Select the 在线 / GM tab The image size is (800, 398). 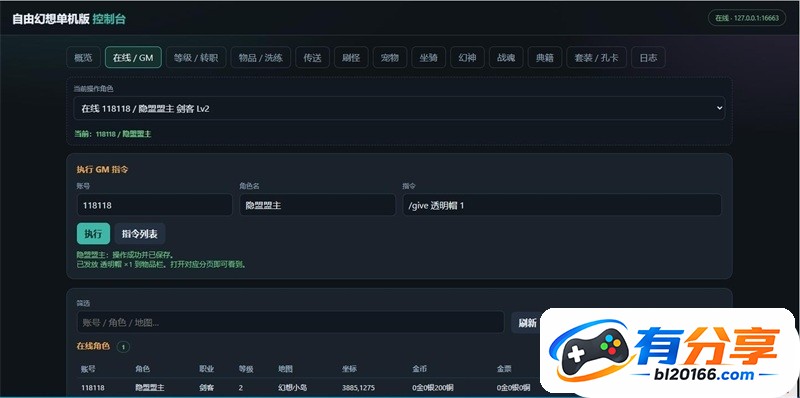(133, 58)
